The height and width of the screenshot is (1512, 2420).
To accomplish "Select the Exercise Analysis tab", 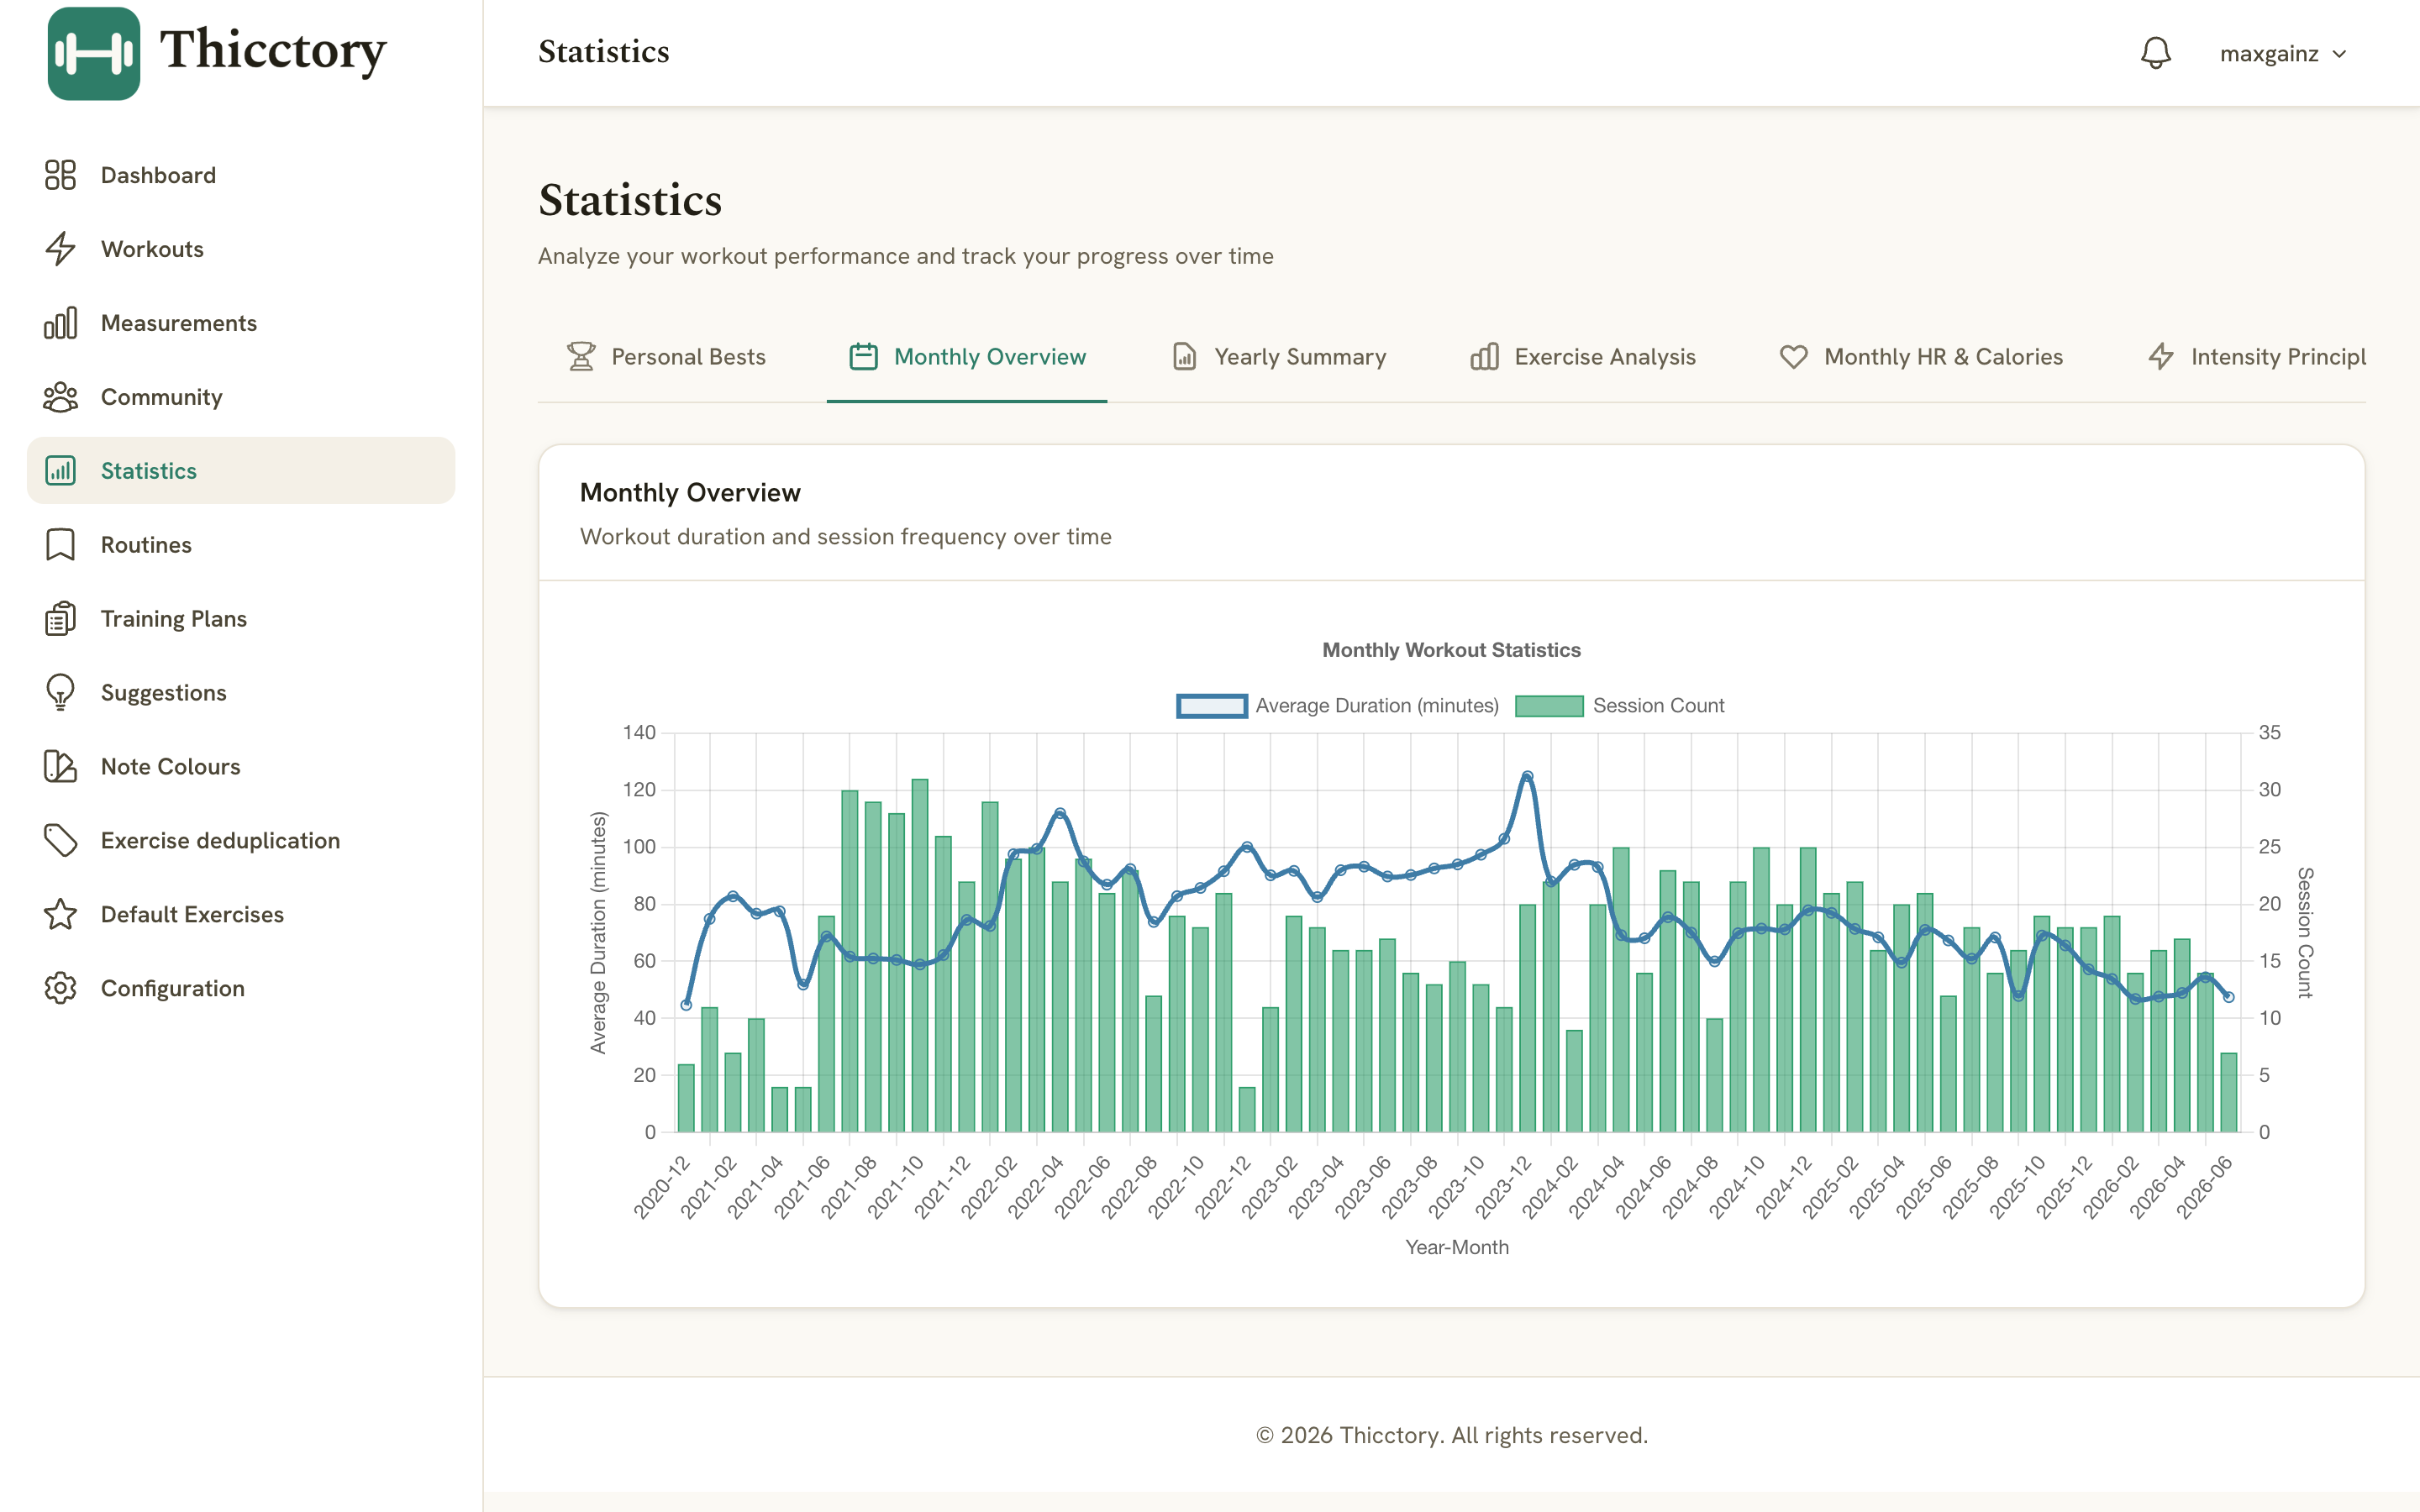I will pos(1583,357).
